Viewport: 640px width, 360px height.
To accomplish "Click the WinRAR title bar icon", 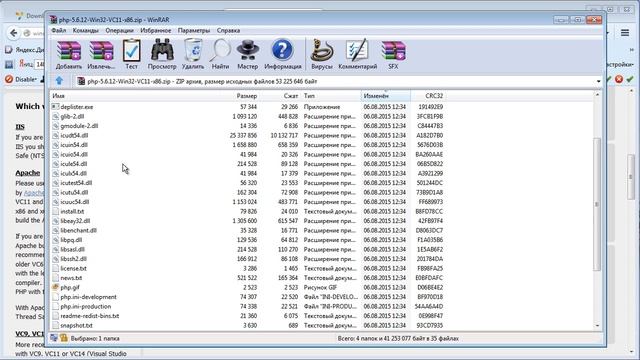I will [x=53, y=20].
